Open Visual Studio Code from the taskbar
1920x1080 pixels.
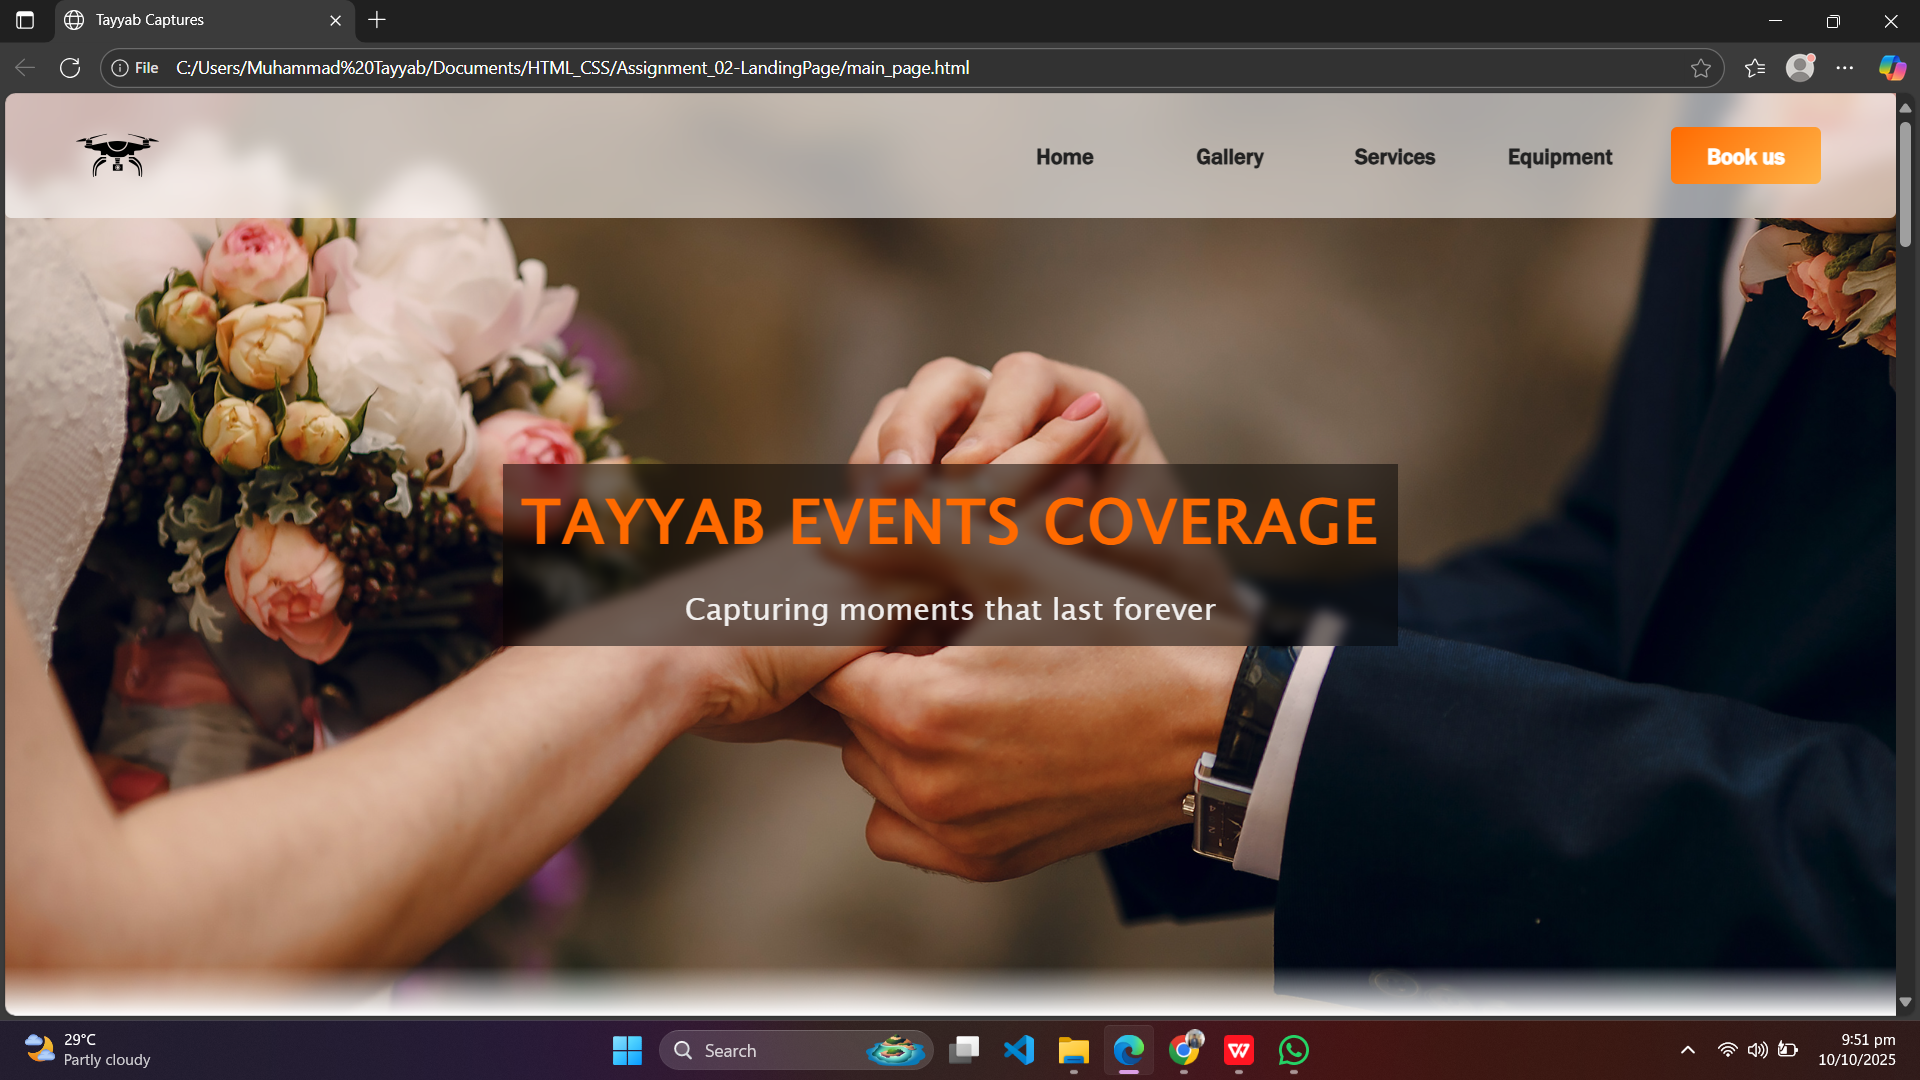1018,1050
